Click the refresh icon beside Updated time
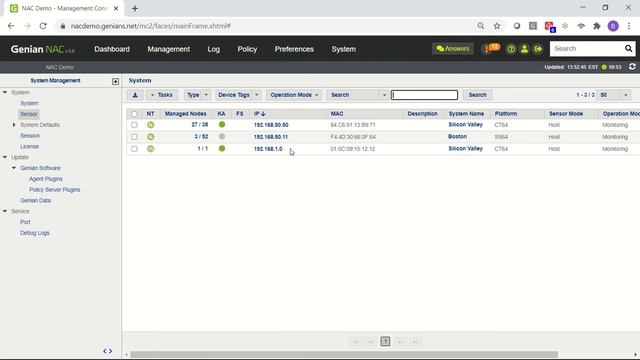Image resolution: width=640 pixels, height=360 pixels. (x=632, y=67)
